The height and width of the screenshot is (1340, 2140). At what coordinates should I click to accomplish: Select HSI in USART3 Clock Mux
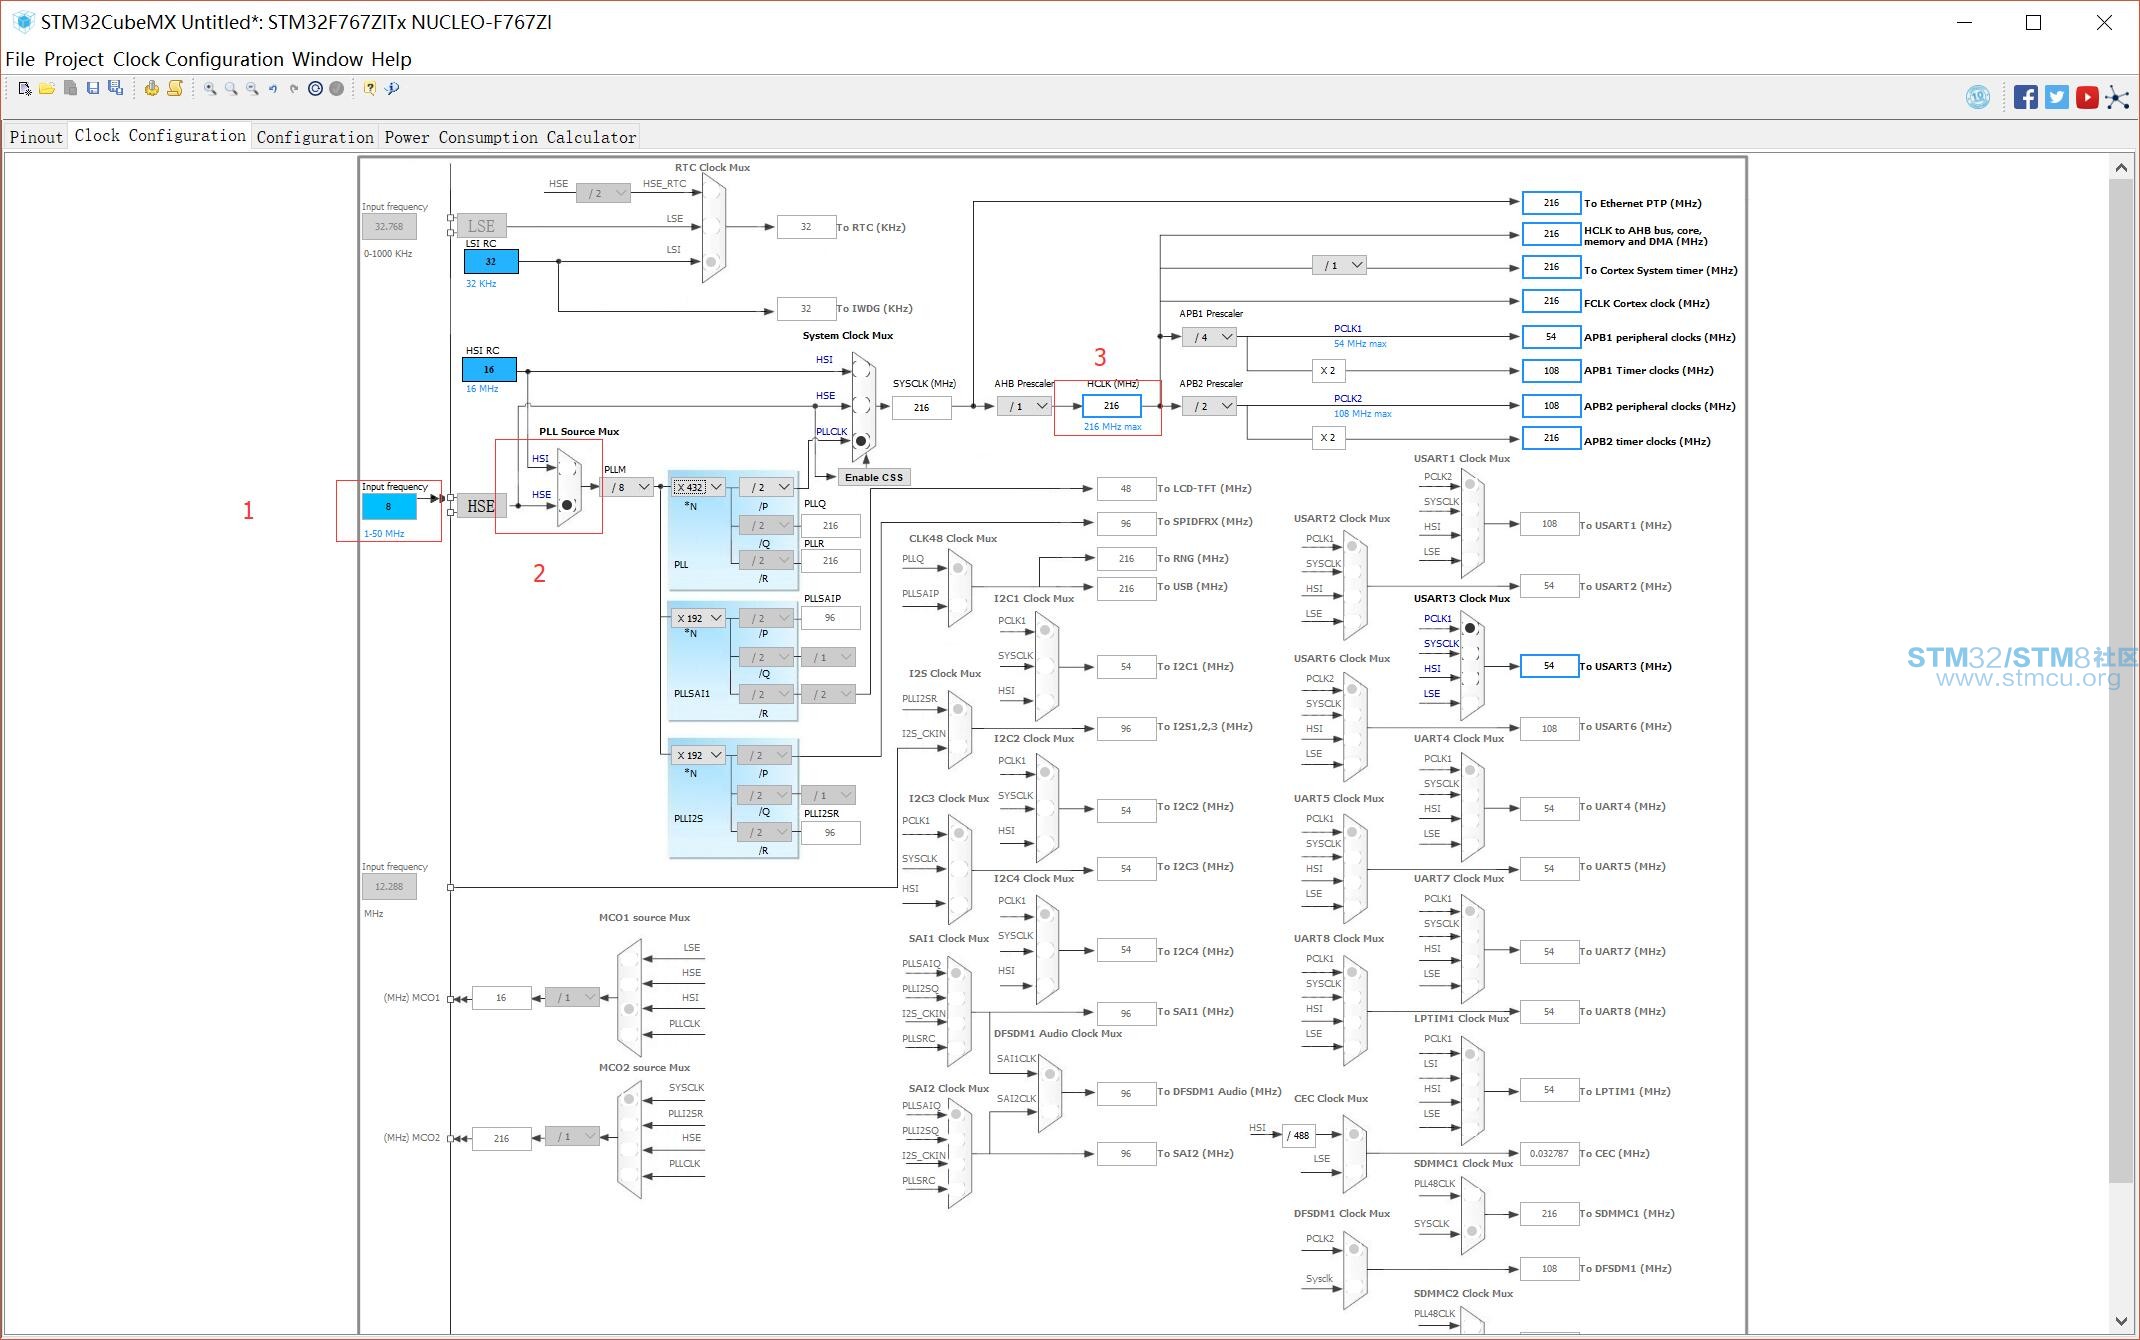(1470, 678)
